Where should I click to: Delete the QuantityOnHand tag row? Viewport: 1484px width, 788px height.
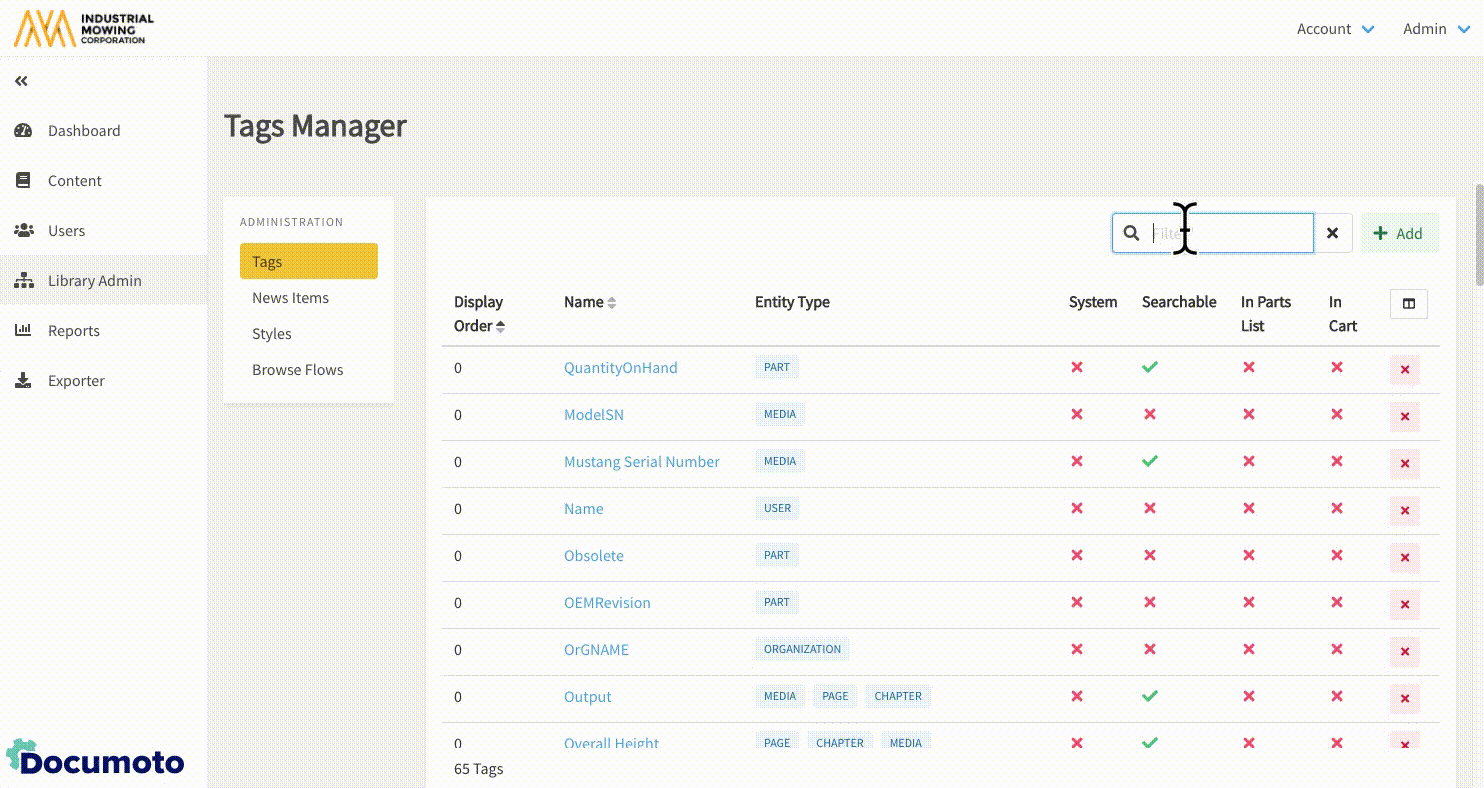pos(1404,370)
